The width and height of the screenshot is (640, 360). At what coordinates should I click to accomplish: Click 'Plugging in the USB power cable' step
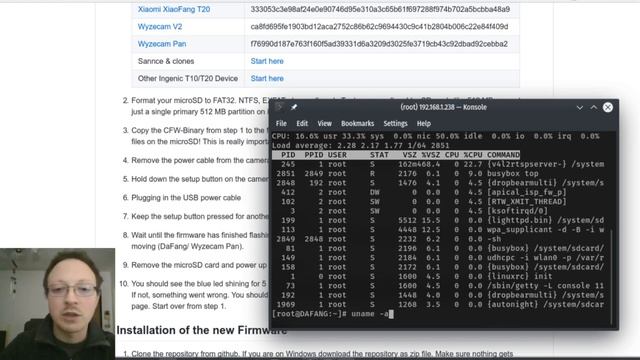tap(186, 198)
